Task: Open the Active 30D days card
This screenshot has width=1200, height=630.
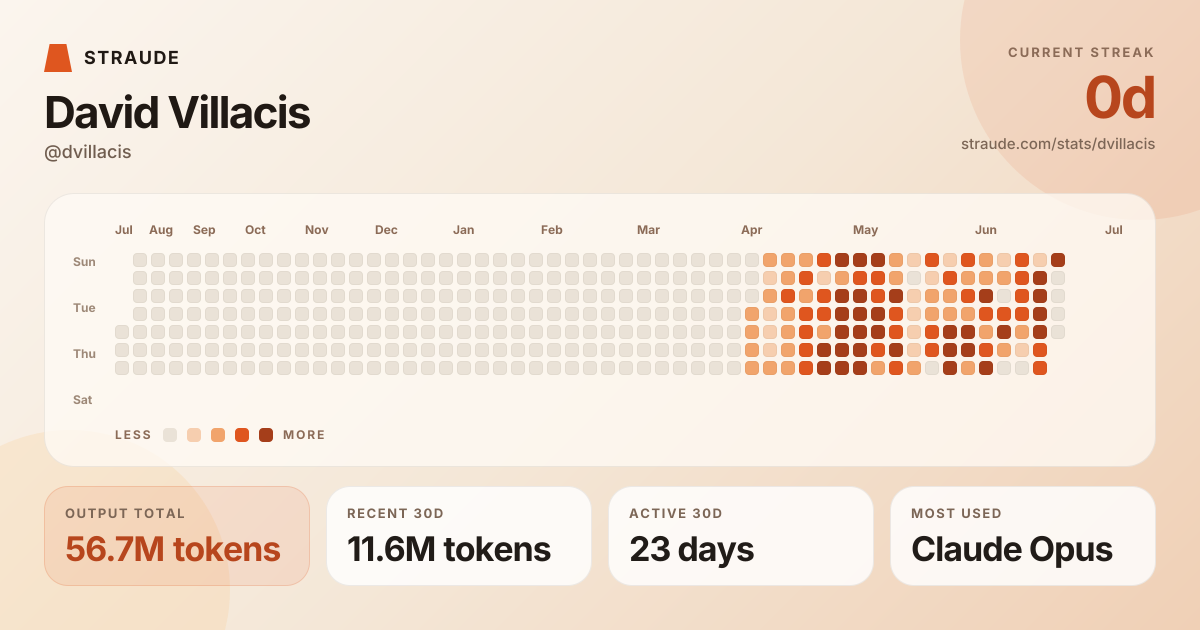Action: (x=741, y=536)
